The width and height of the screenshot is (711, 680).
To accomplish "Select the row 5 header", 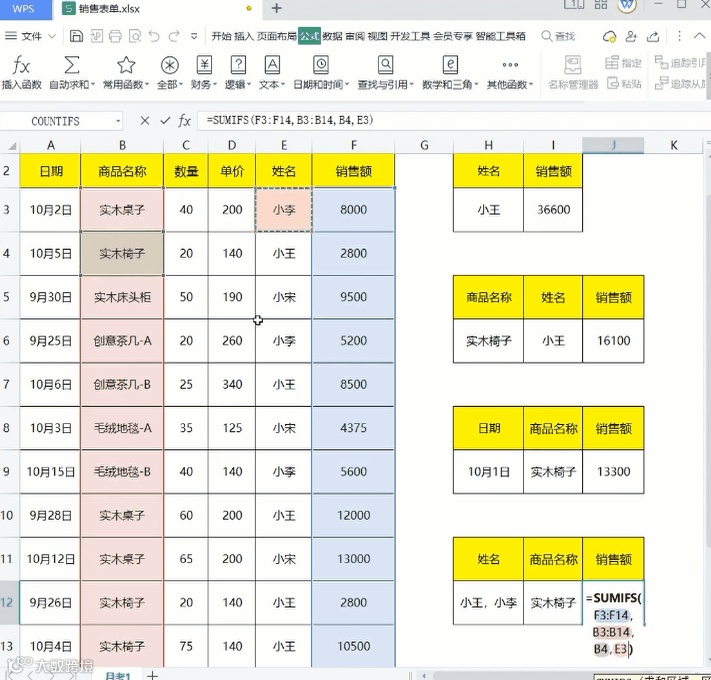I will click(x=6, y=297).
